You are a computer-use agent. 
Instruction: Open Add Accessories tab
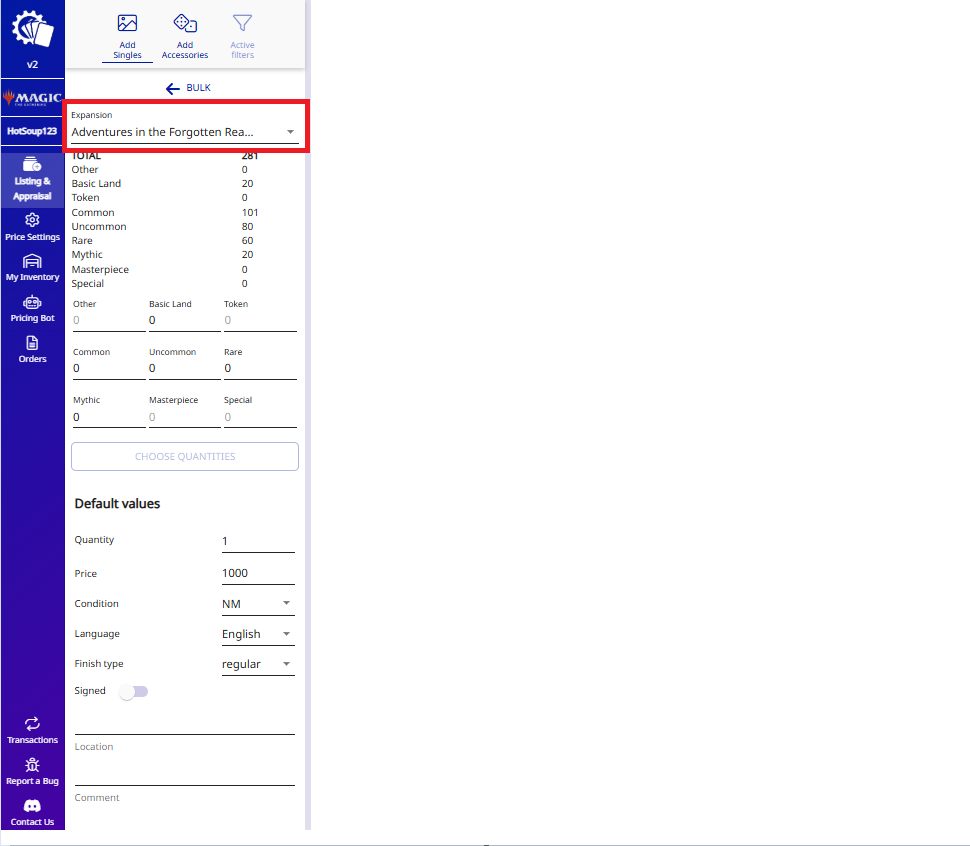tap(185, 37)
